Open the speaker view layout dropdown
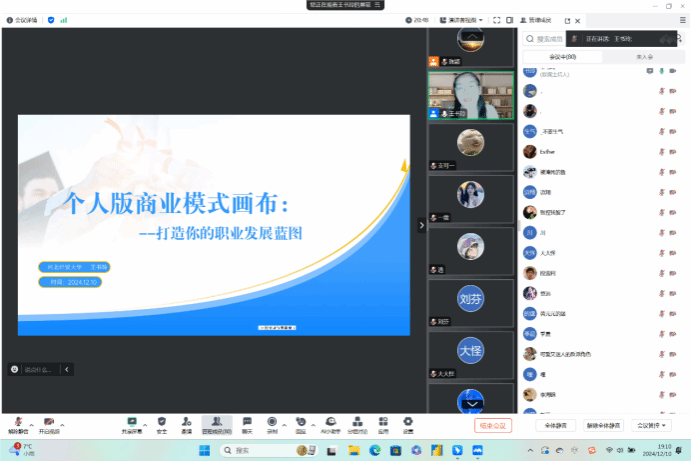The width and height of the screenshot is (692, 462). pyautogui.click(x=461, y=20)
